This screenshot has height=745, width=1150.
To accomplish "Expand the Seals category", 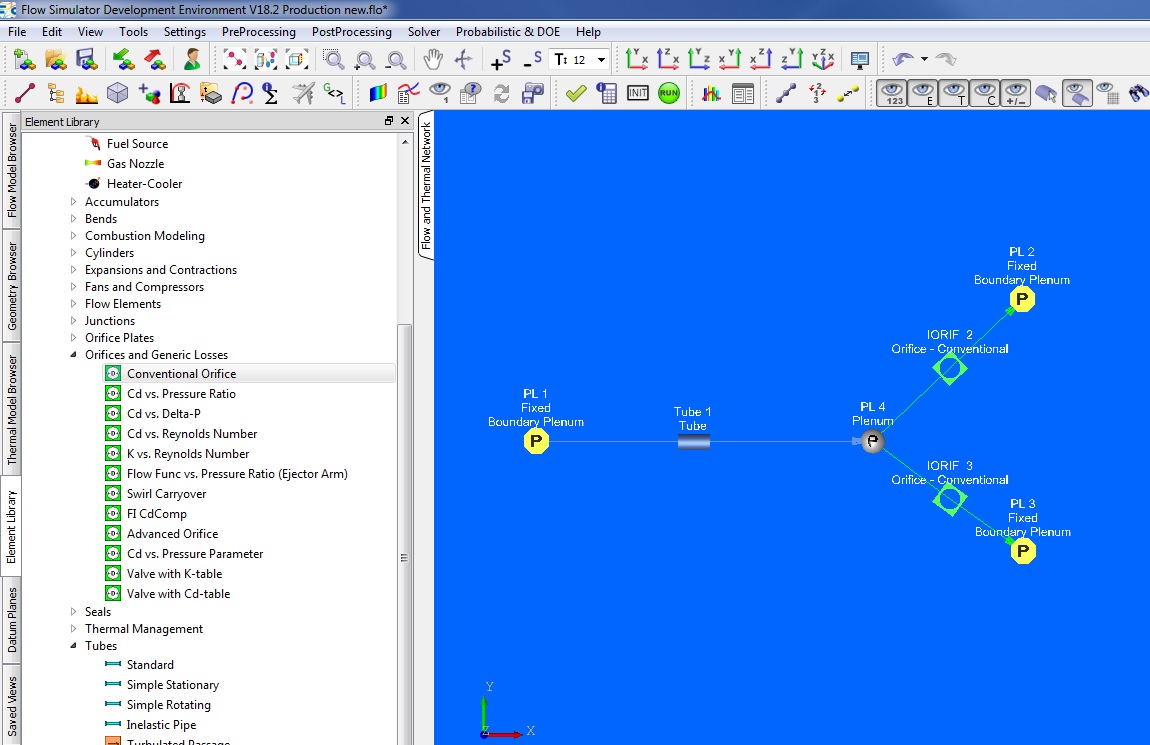I will coord(73,612).
